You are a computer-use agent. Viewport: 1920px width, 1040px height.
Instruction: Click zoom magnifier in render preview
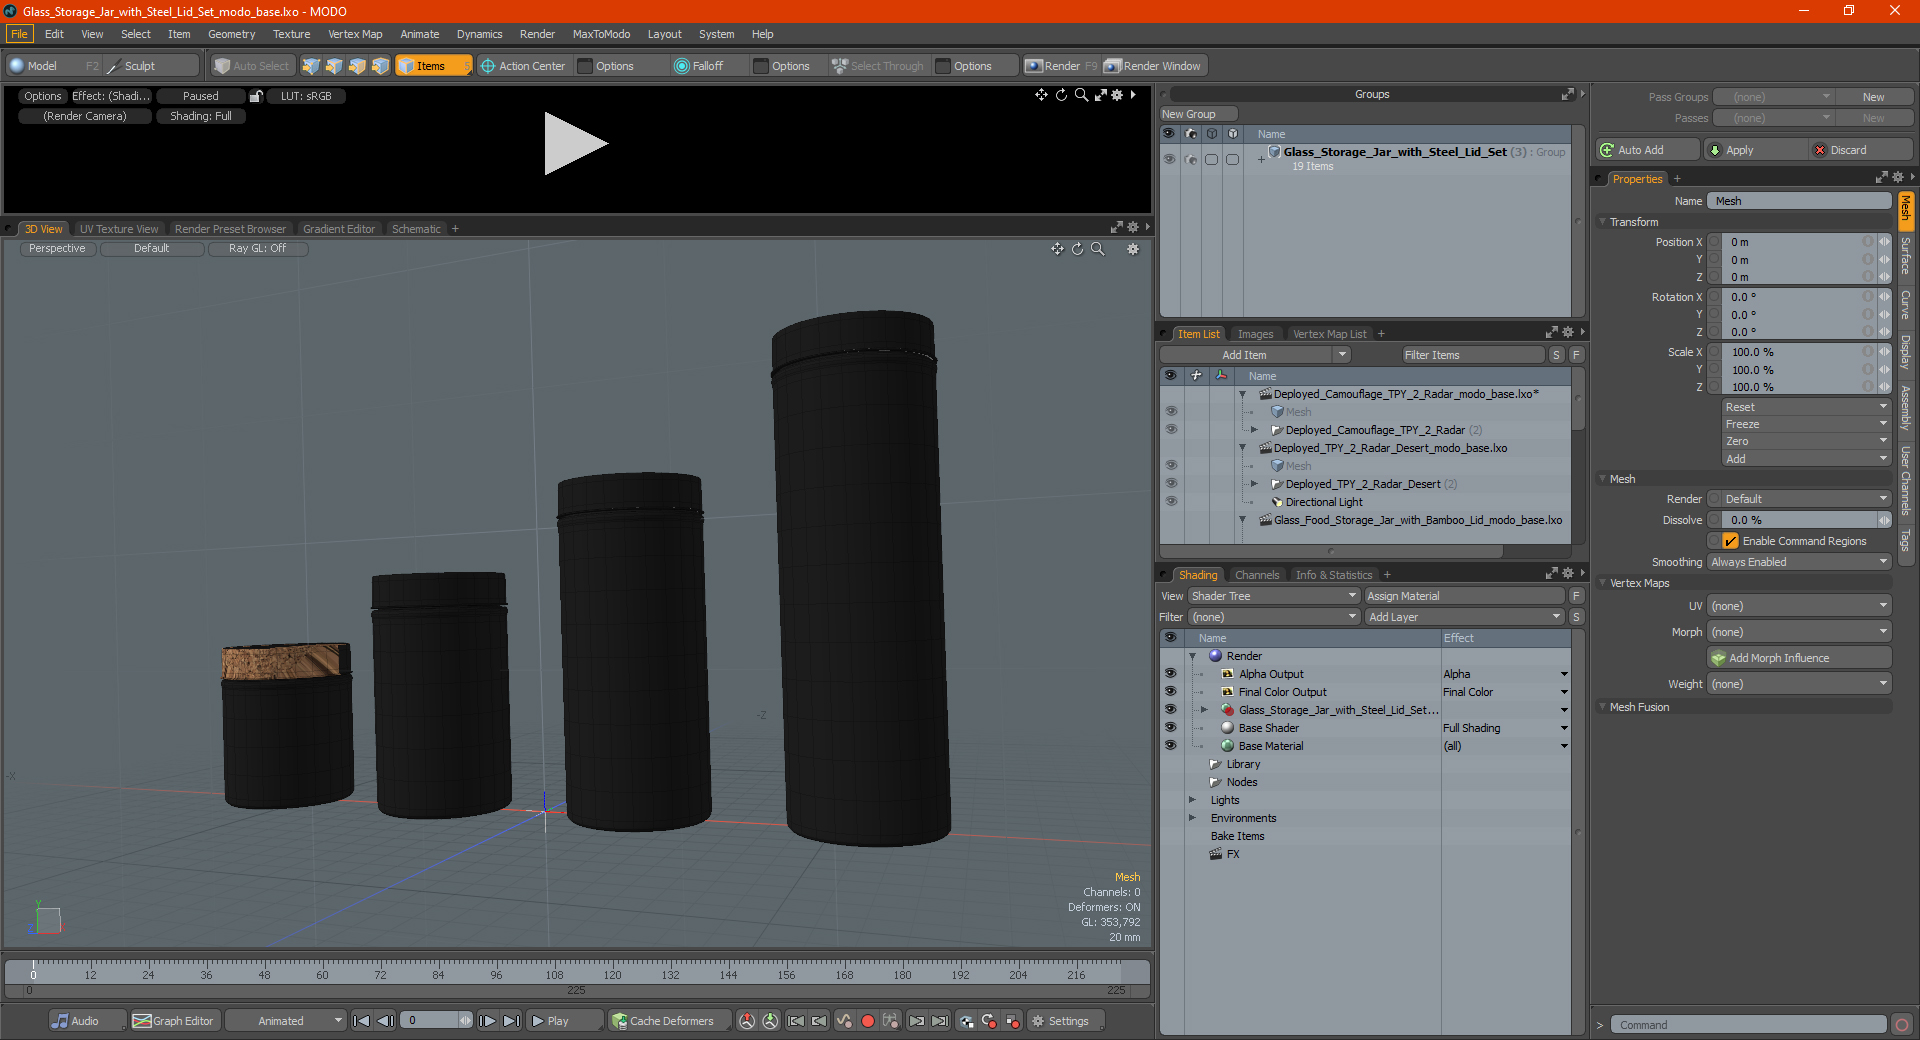click(1081, 95)
